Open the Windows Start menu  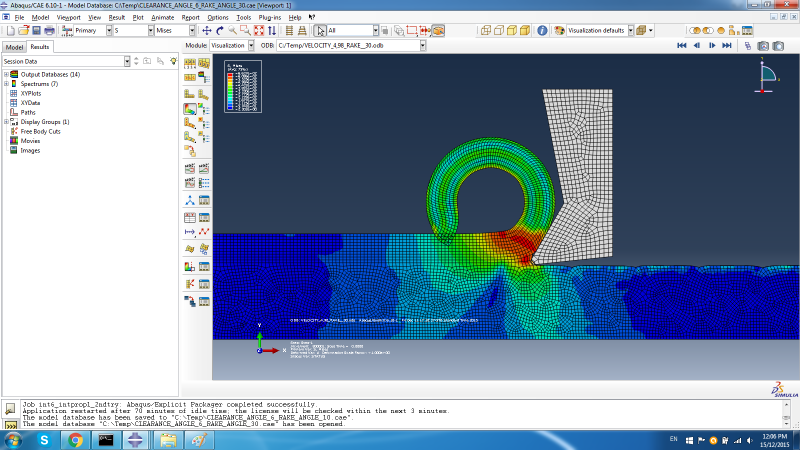[13, 440]
